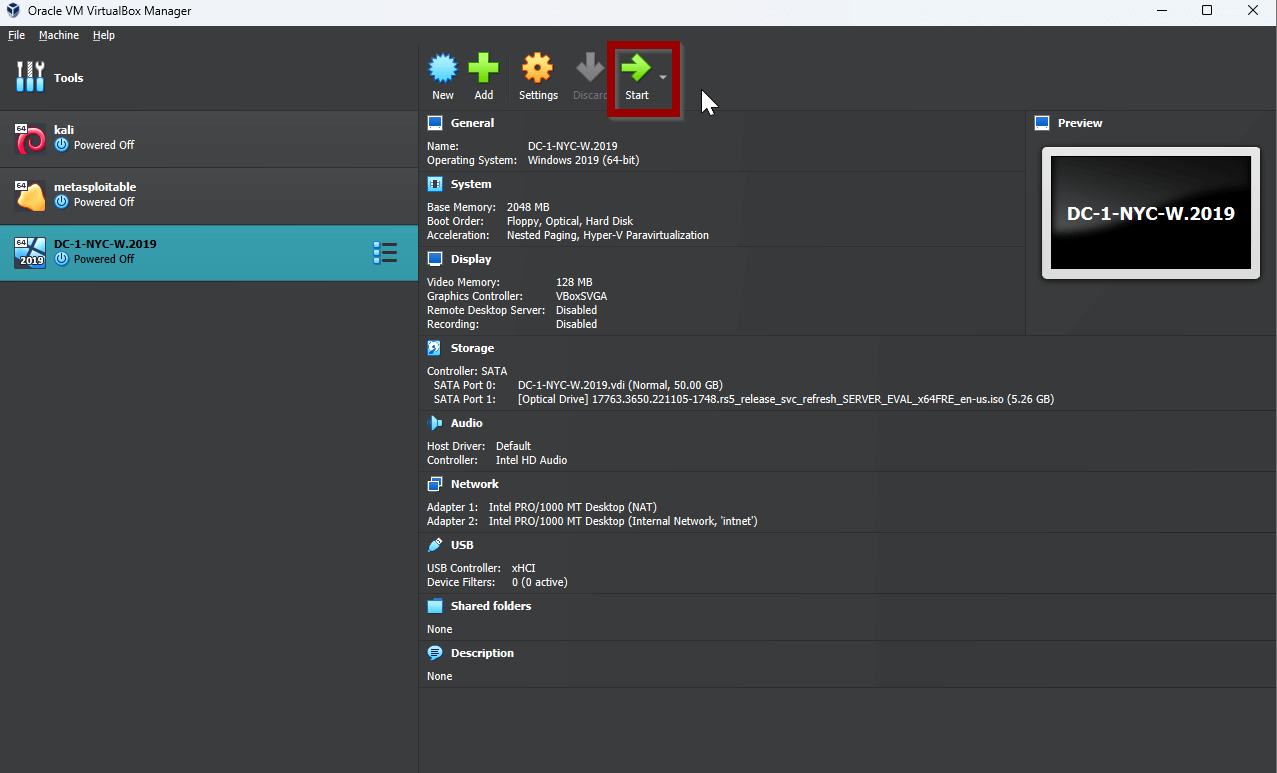Open the General settings heading link

pyautogui.click(x=472, y=123)
